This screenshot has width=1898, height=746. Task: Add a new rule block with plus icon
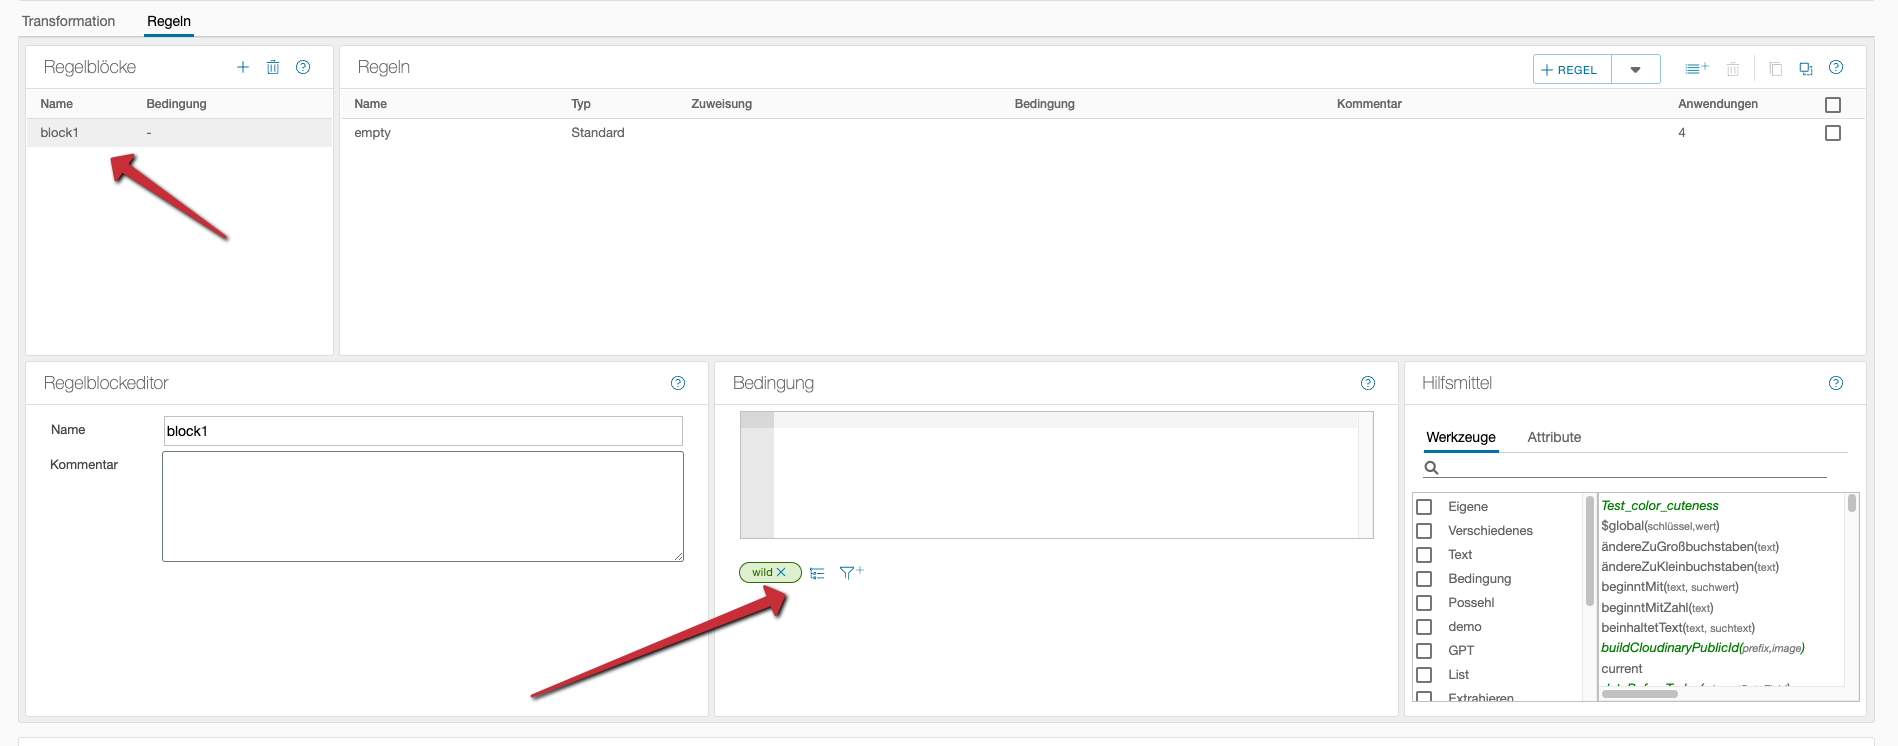[x=243, y=67]
